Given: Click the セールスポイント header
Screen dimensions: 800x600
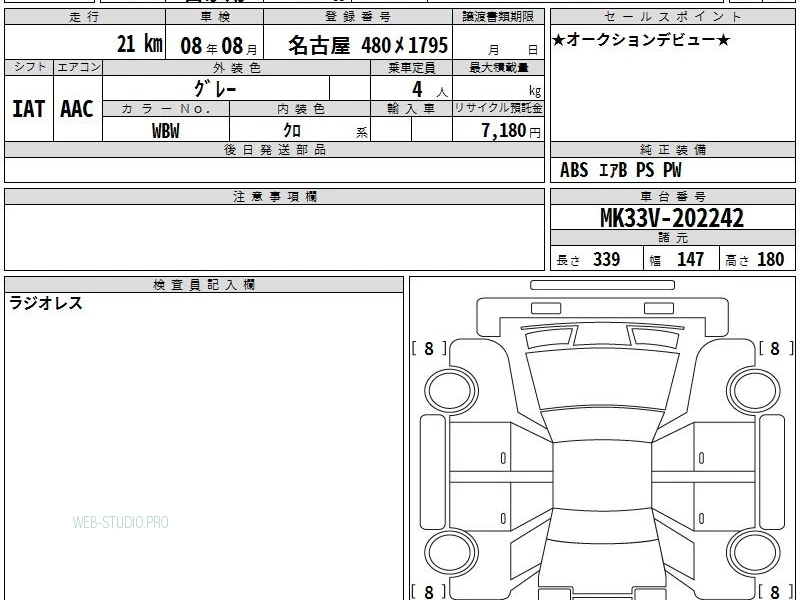Looking at the screenshot, I should coord(673,17).
